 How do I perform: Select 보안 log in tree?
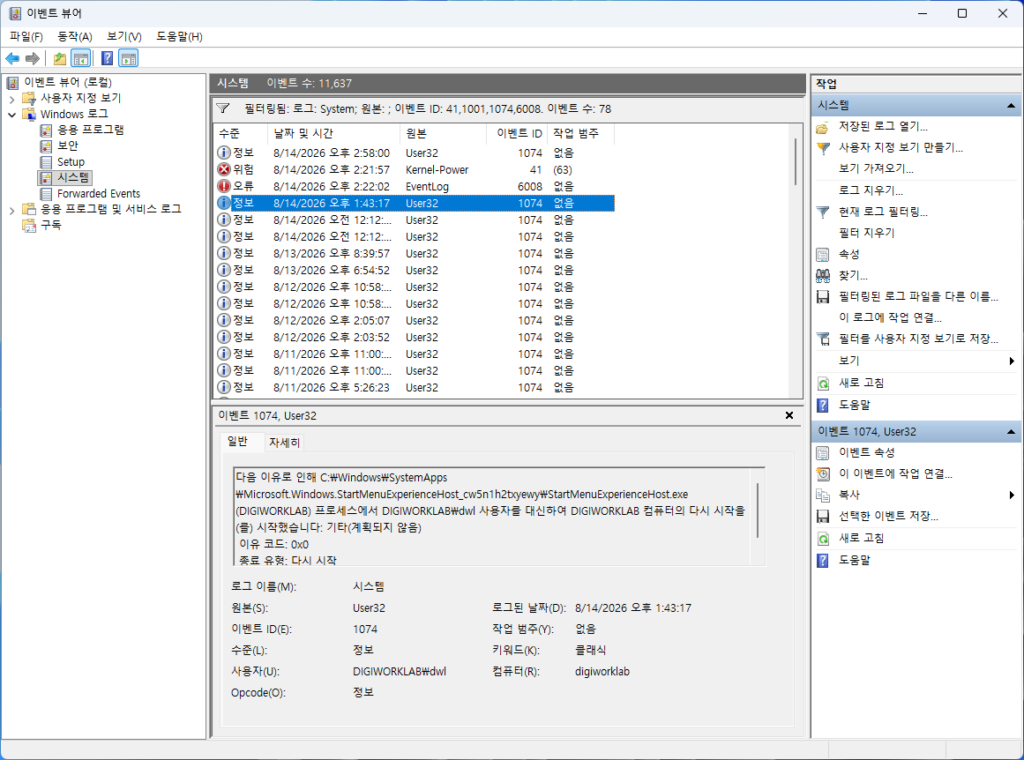[68, 146]
